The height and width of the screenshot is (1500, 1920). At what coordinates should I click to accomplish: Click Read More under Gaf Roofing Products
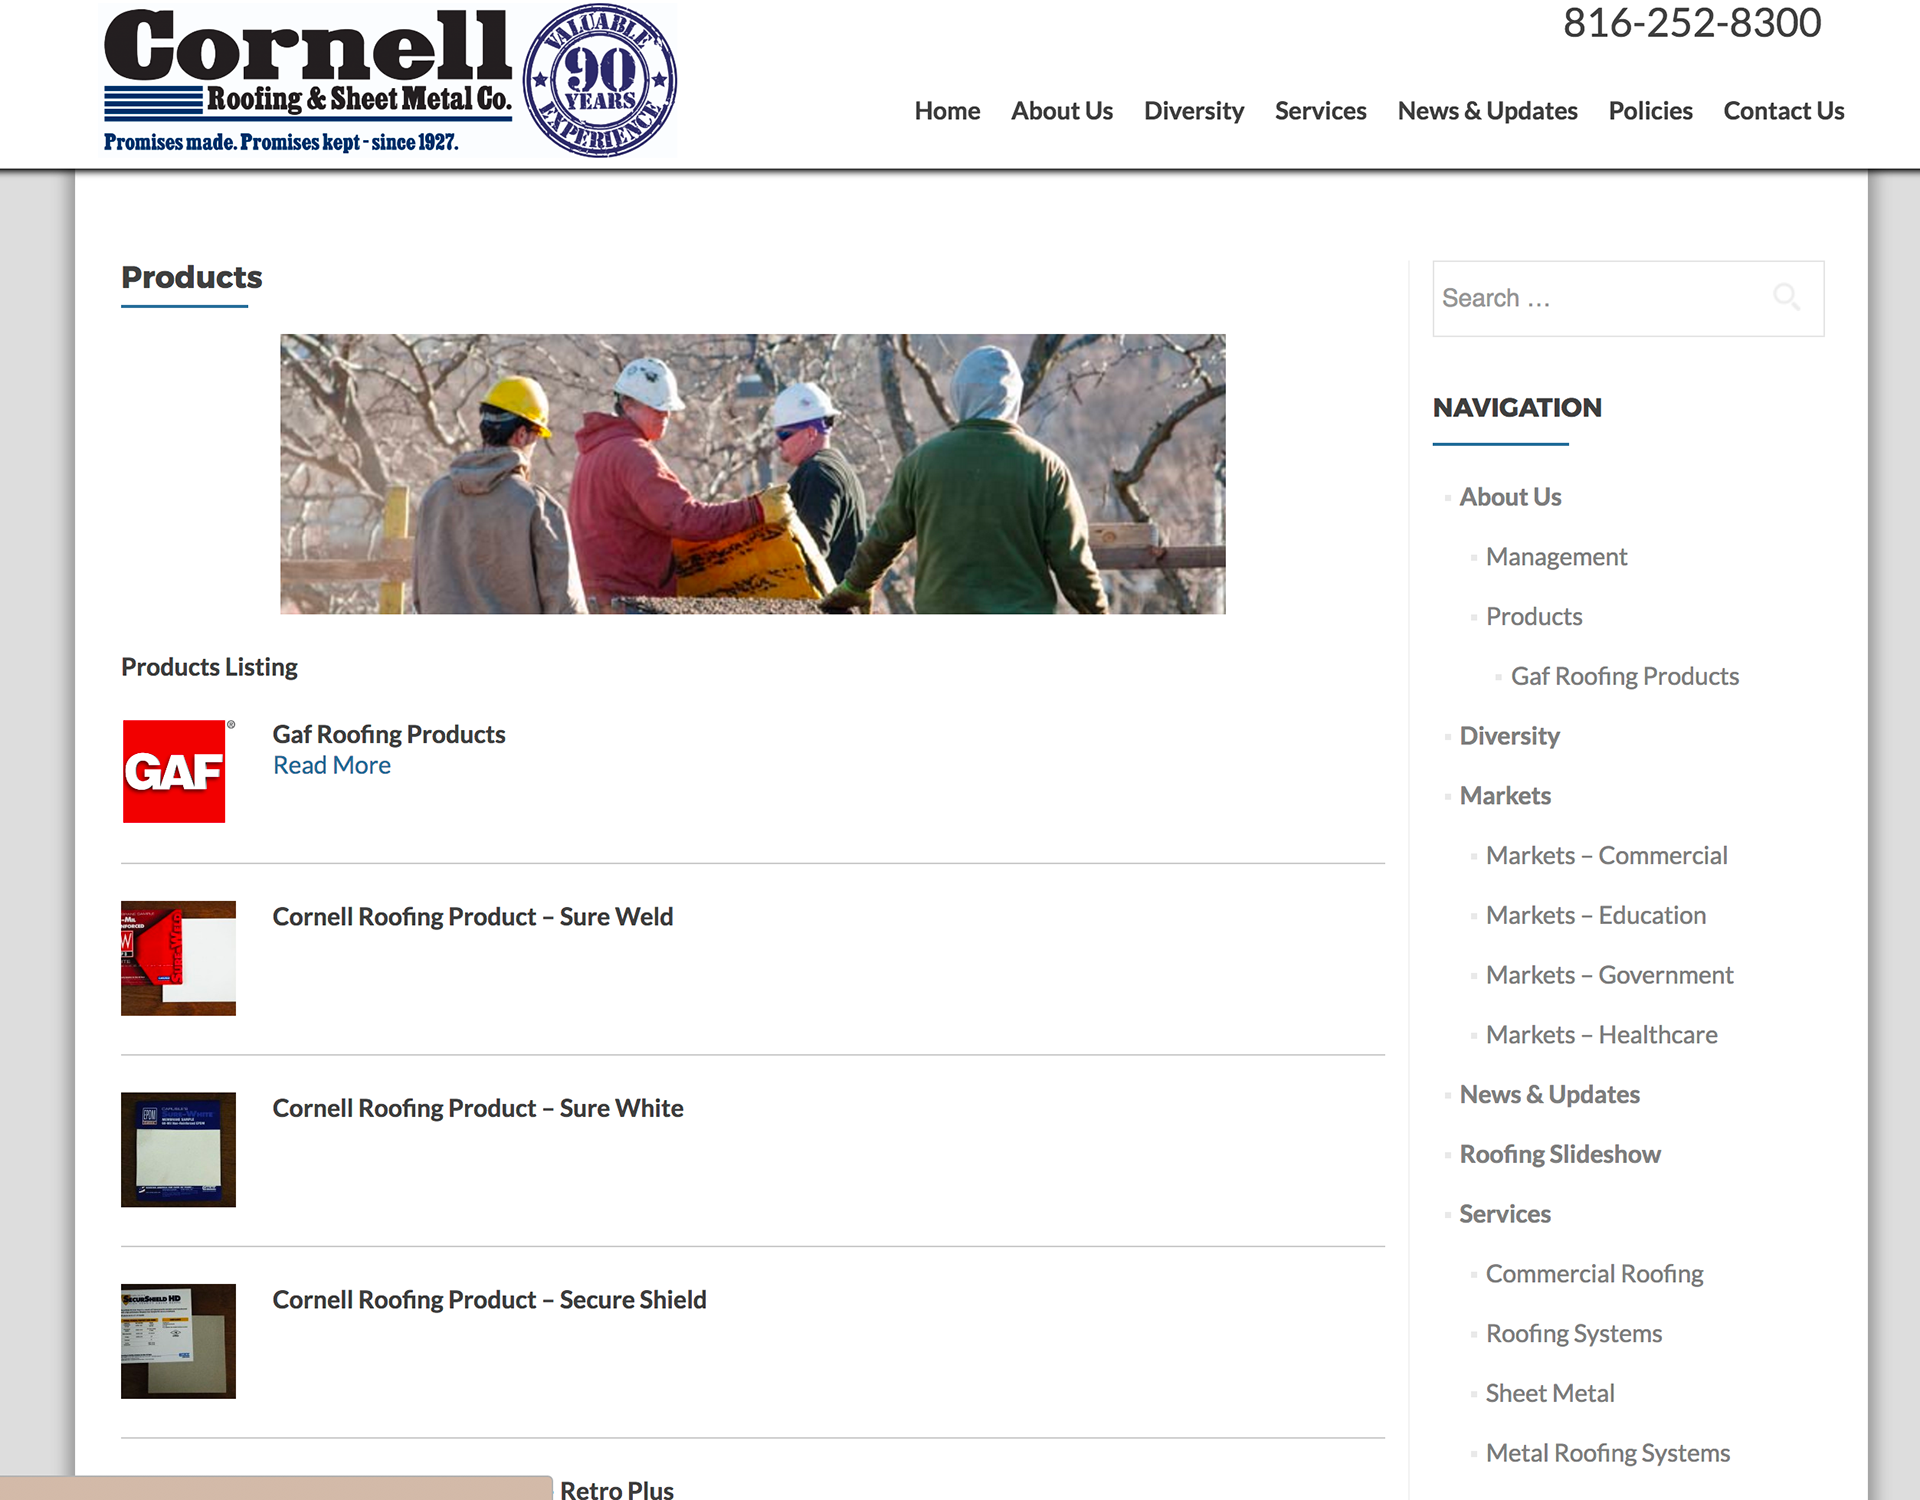click(332, 765)
